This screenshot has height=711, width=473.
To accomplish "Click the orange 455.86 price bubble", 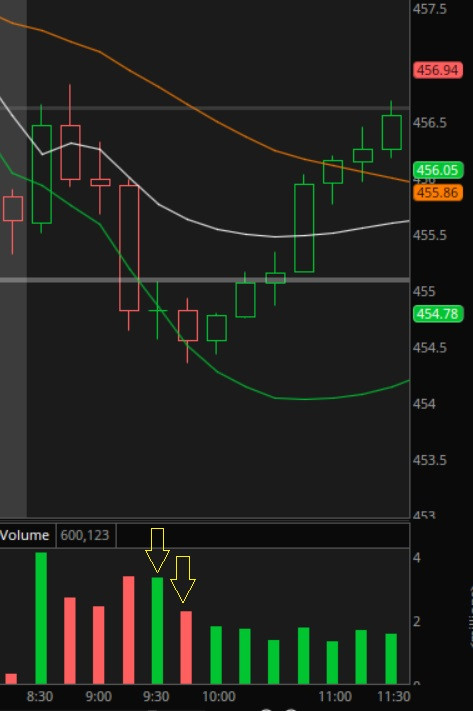I will tap(438, 193).
